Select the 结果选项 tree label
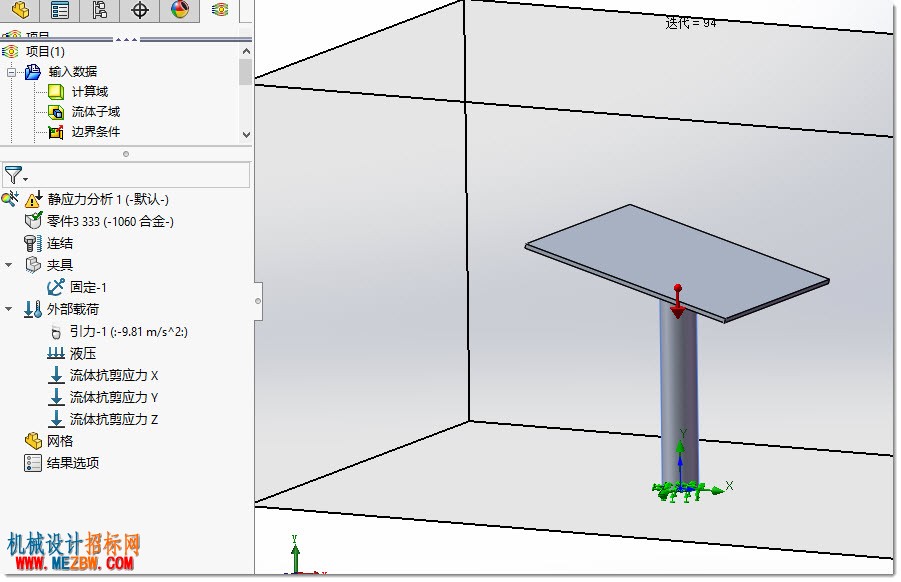The height and width of the screenshot is (582, 901). tap(73, 463)
